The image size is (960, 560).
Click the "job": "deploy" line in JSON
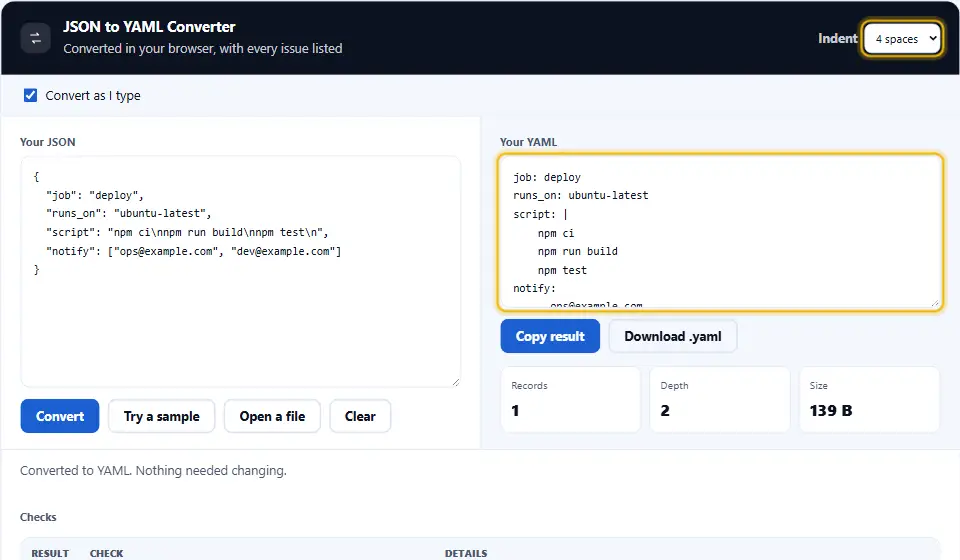point(94,195)
